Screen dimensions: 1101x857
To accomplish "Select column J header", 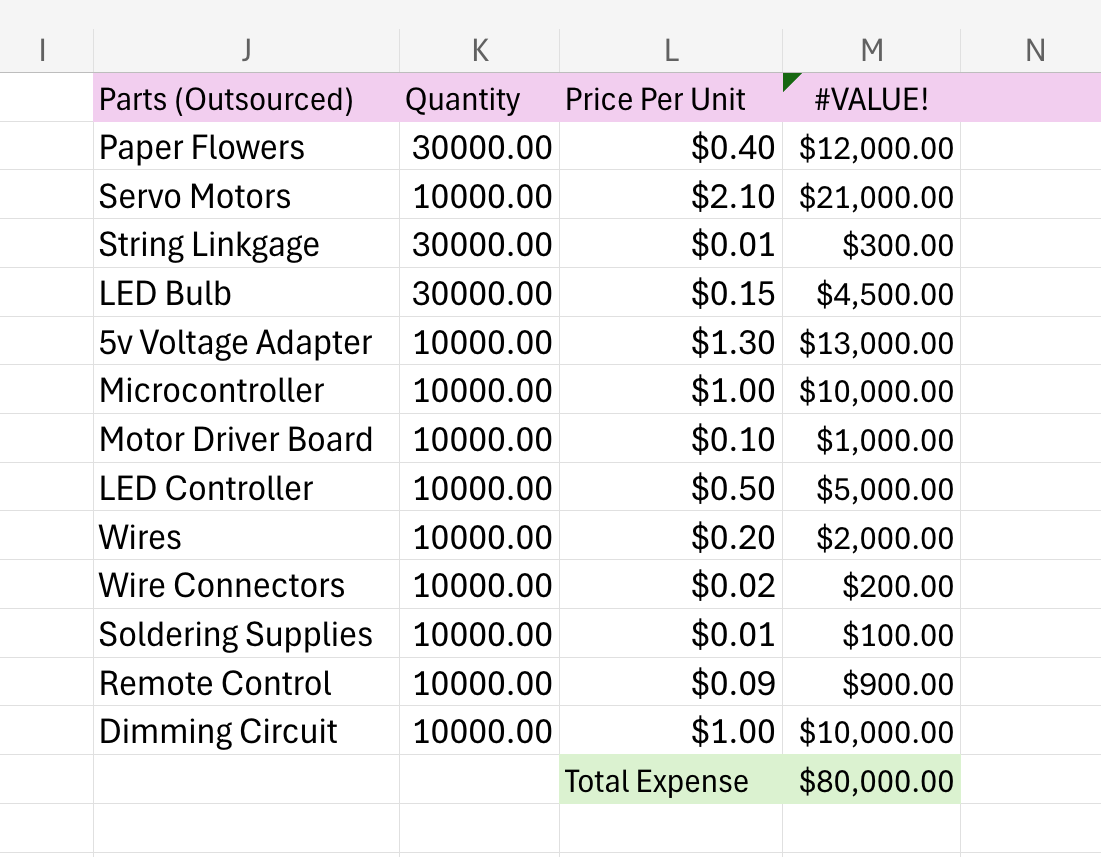I will [246, 50].
